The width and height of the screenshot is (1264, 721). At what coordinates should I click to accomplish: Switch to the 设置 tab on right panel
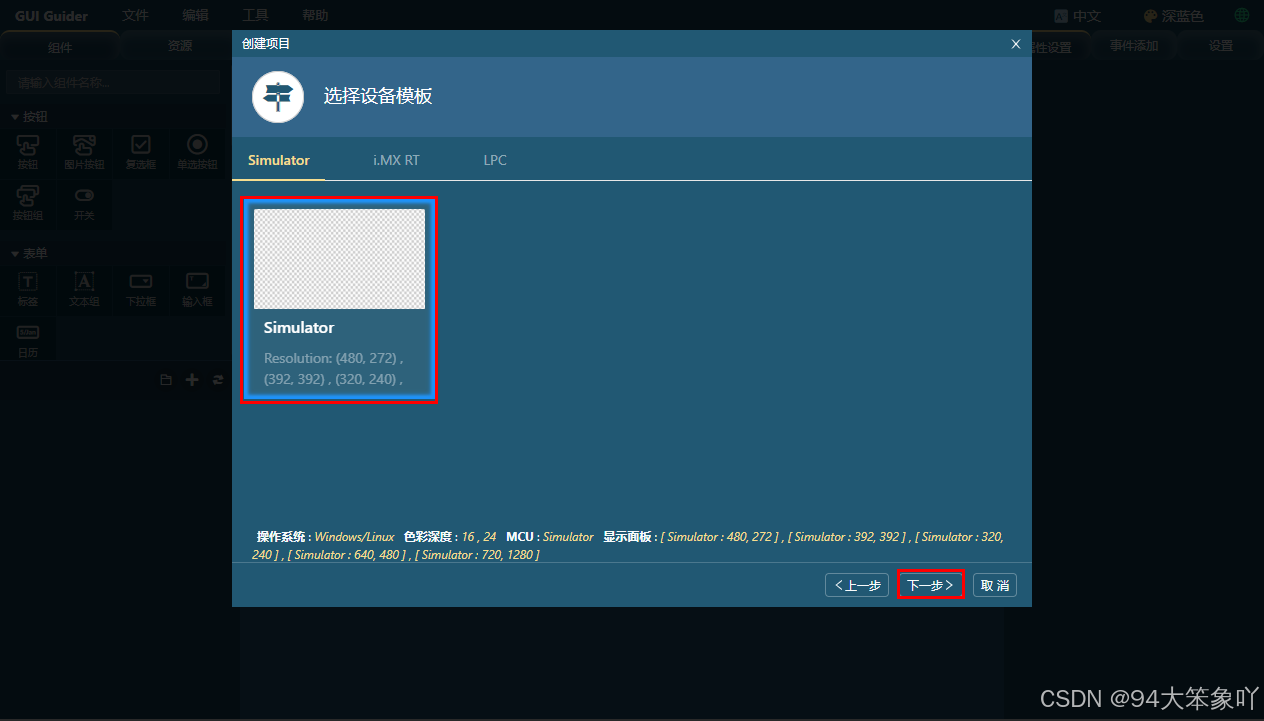point(1221,46)
